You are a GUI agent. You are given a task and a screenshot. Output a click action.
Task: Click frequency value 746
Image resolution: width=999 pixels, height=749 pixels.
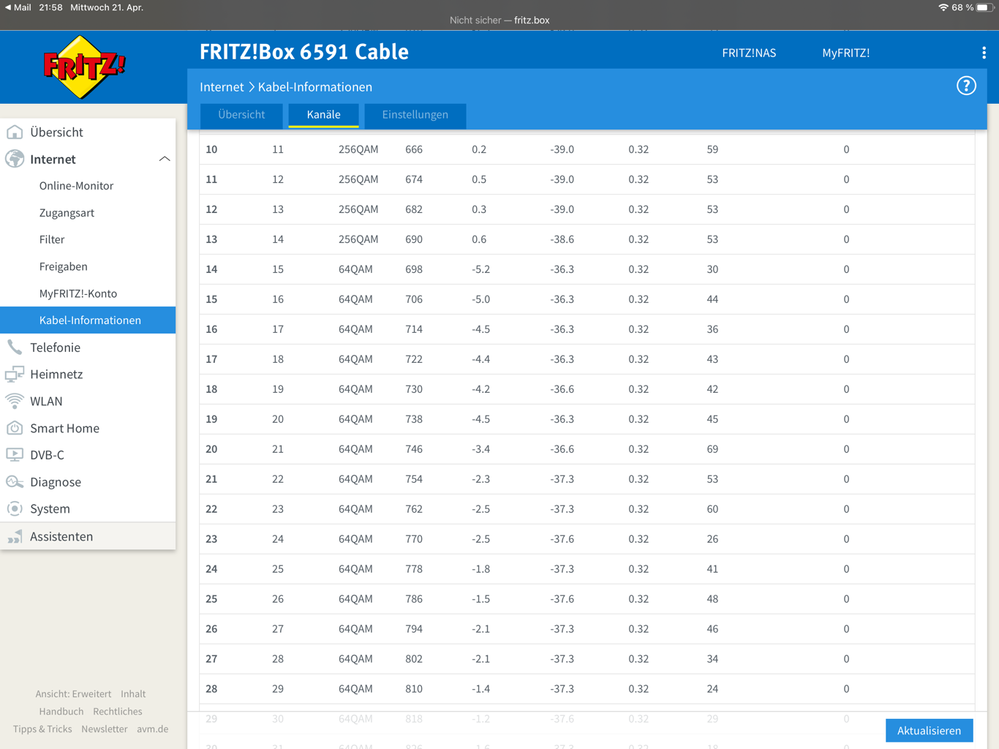click(414, 449)
